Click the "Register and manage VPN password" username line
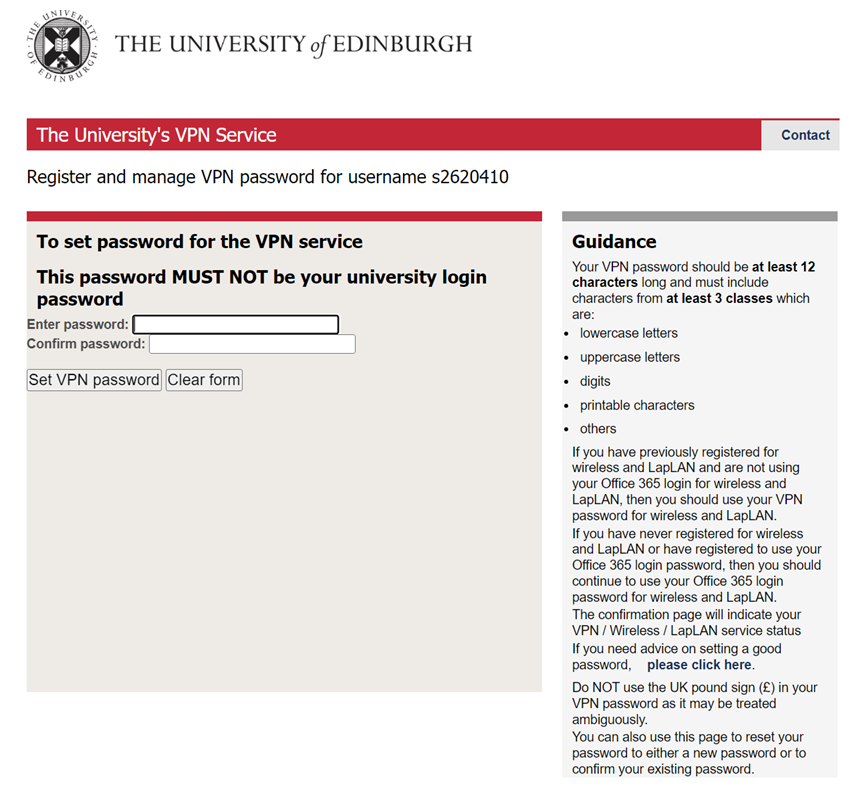Viewport: 865px width, 793px height. (x=267, y=178)
